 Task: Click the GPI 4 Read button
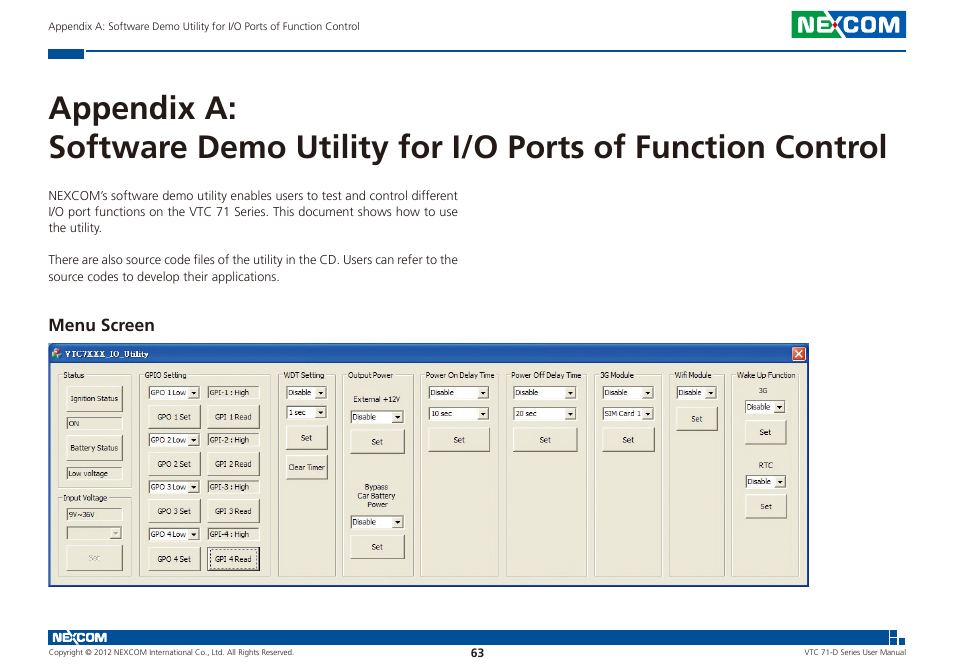pyautogui.click(x=233, y=559)
